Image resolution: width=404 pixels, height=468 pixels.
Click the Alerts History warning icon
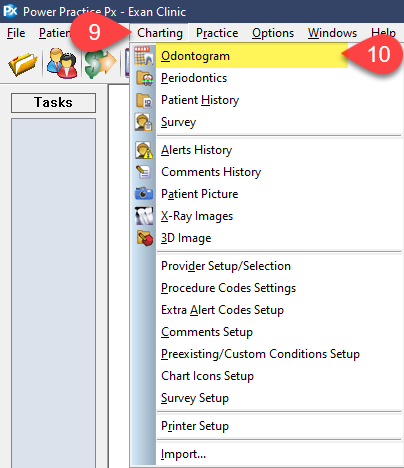tap(144, 150)
